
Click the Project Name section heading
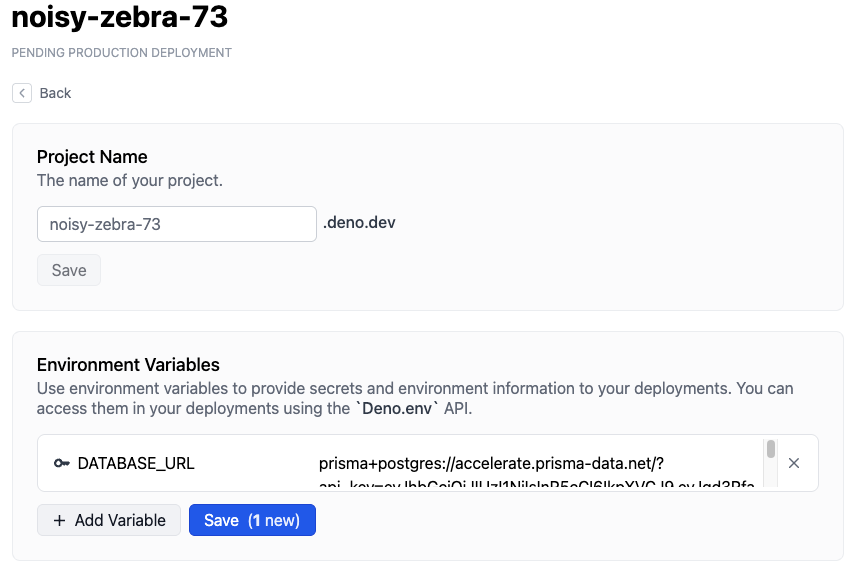(92, 157)
